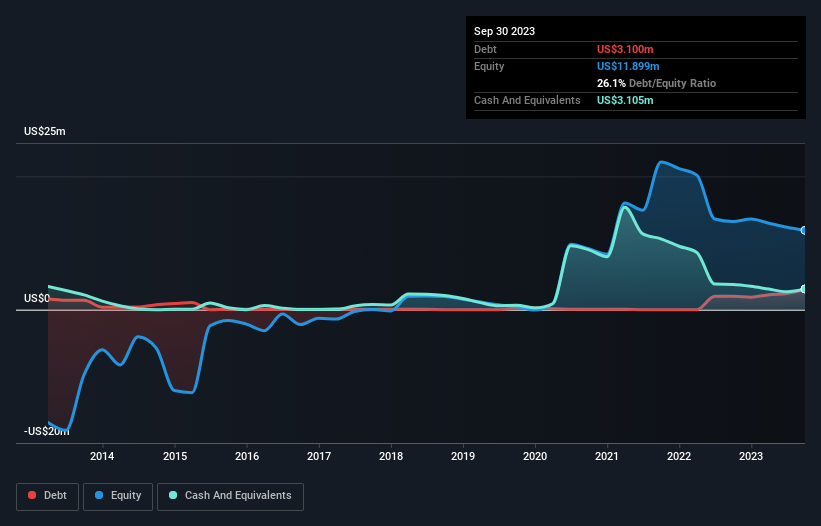Toggle the Equity legend button
821x526 pixels.
click(118, 496)
